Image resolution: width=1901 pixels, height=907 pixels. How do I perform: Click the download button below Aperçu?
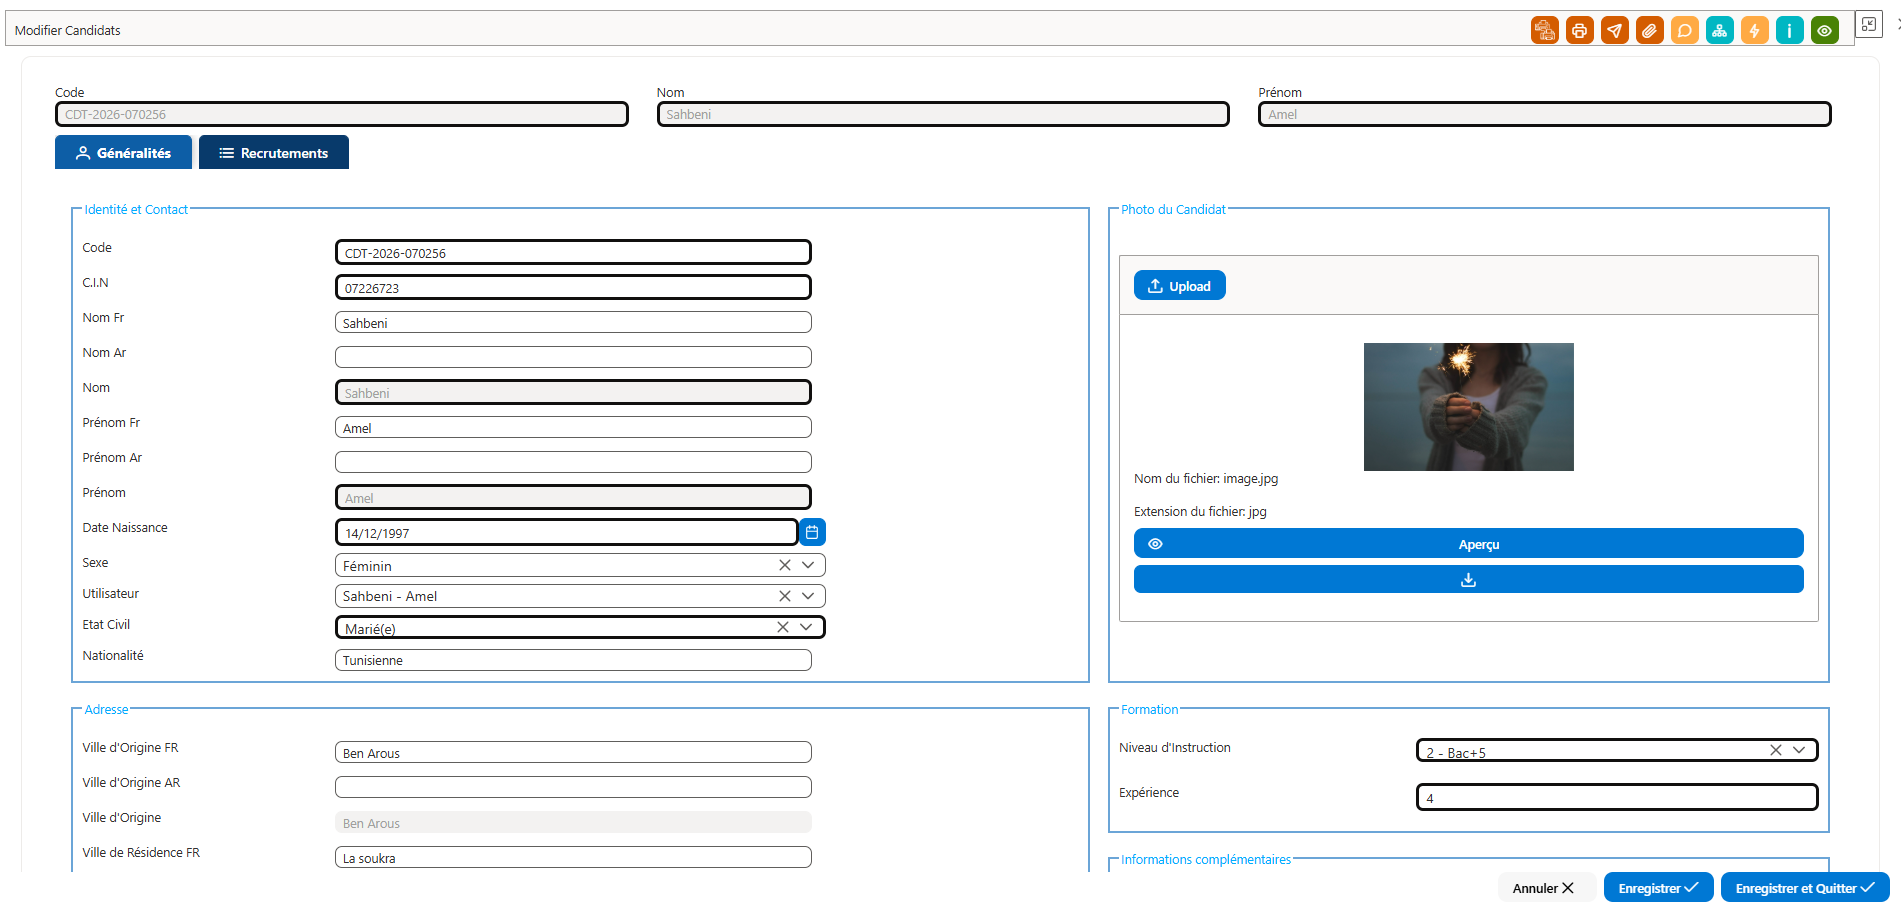[x=1468, y=580]
